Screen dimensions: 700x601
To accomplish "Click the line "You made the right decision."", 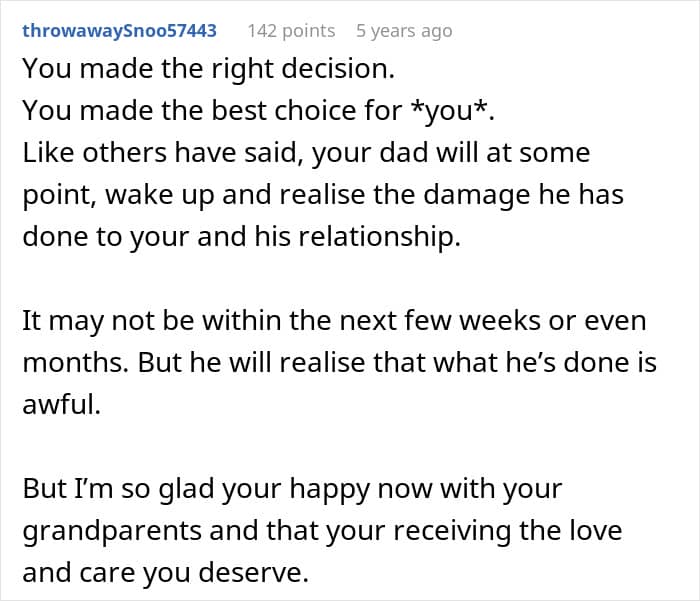I will tap(209, 69).
